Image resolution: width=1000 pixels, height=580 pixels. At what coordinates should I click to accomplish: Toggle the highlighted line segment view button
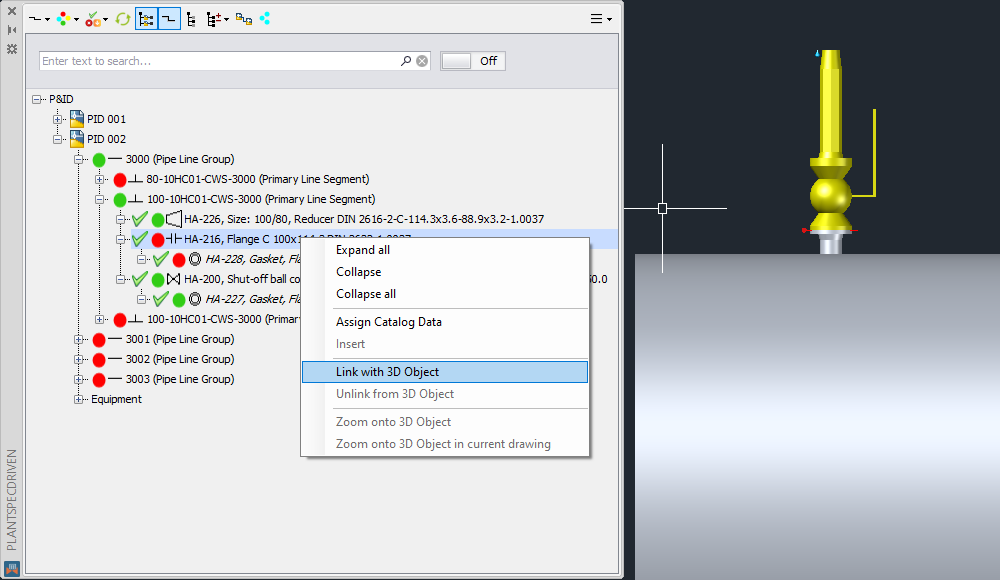coord(169,19)
